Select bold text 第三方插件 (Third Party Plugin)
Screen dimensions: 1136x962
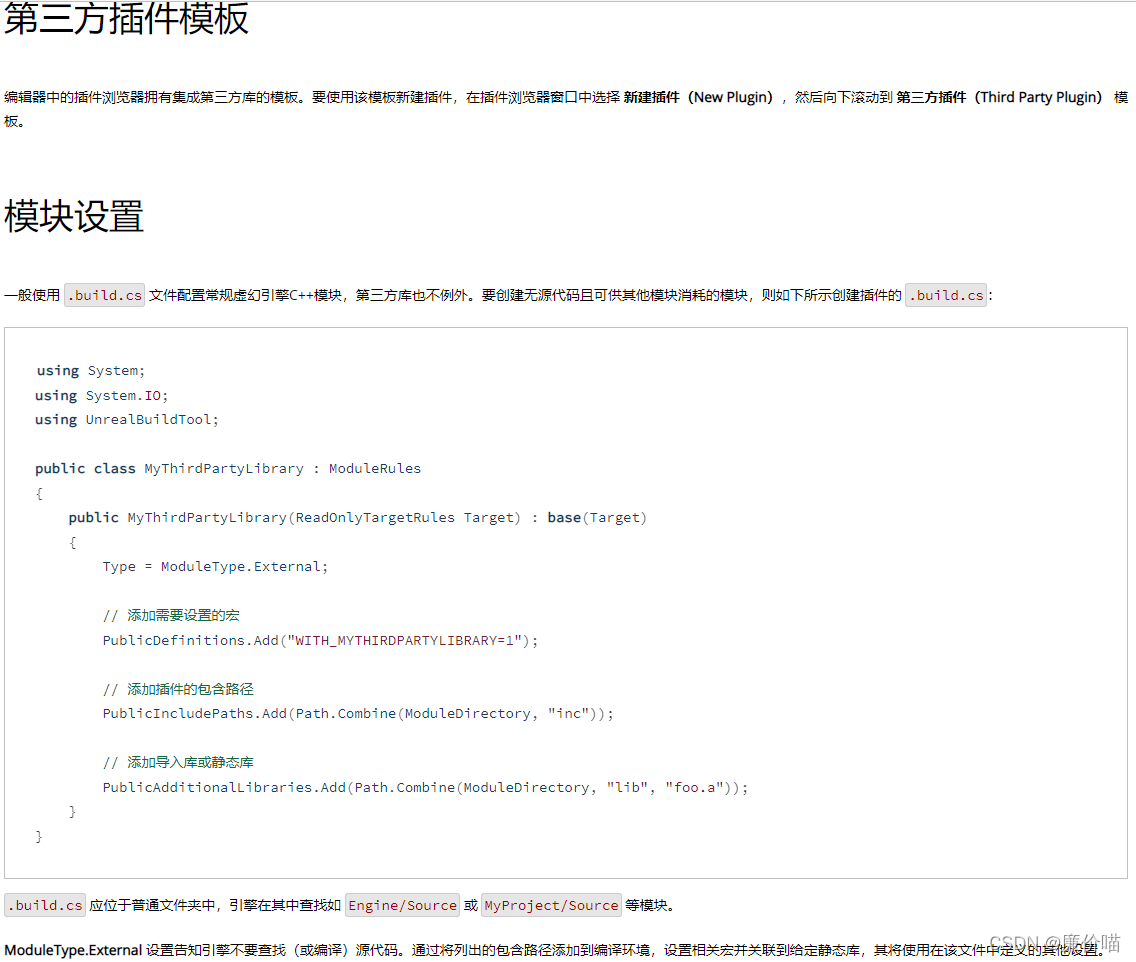point(999,97)
